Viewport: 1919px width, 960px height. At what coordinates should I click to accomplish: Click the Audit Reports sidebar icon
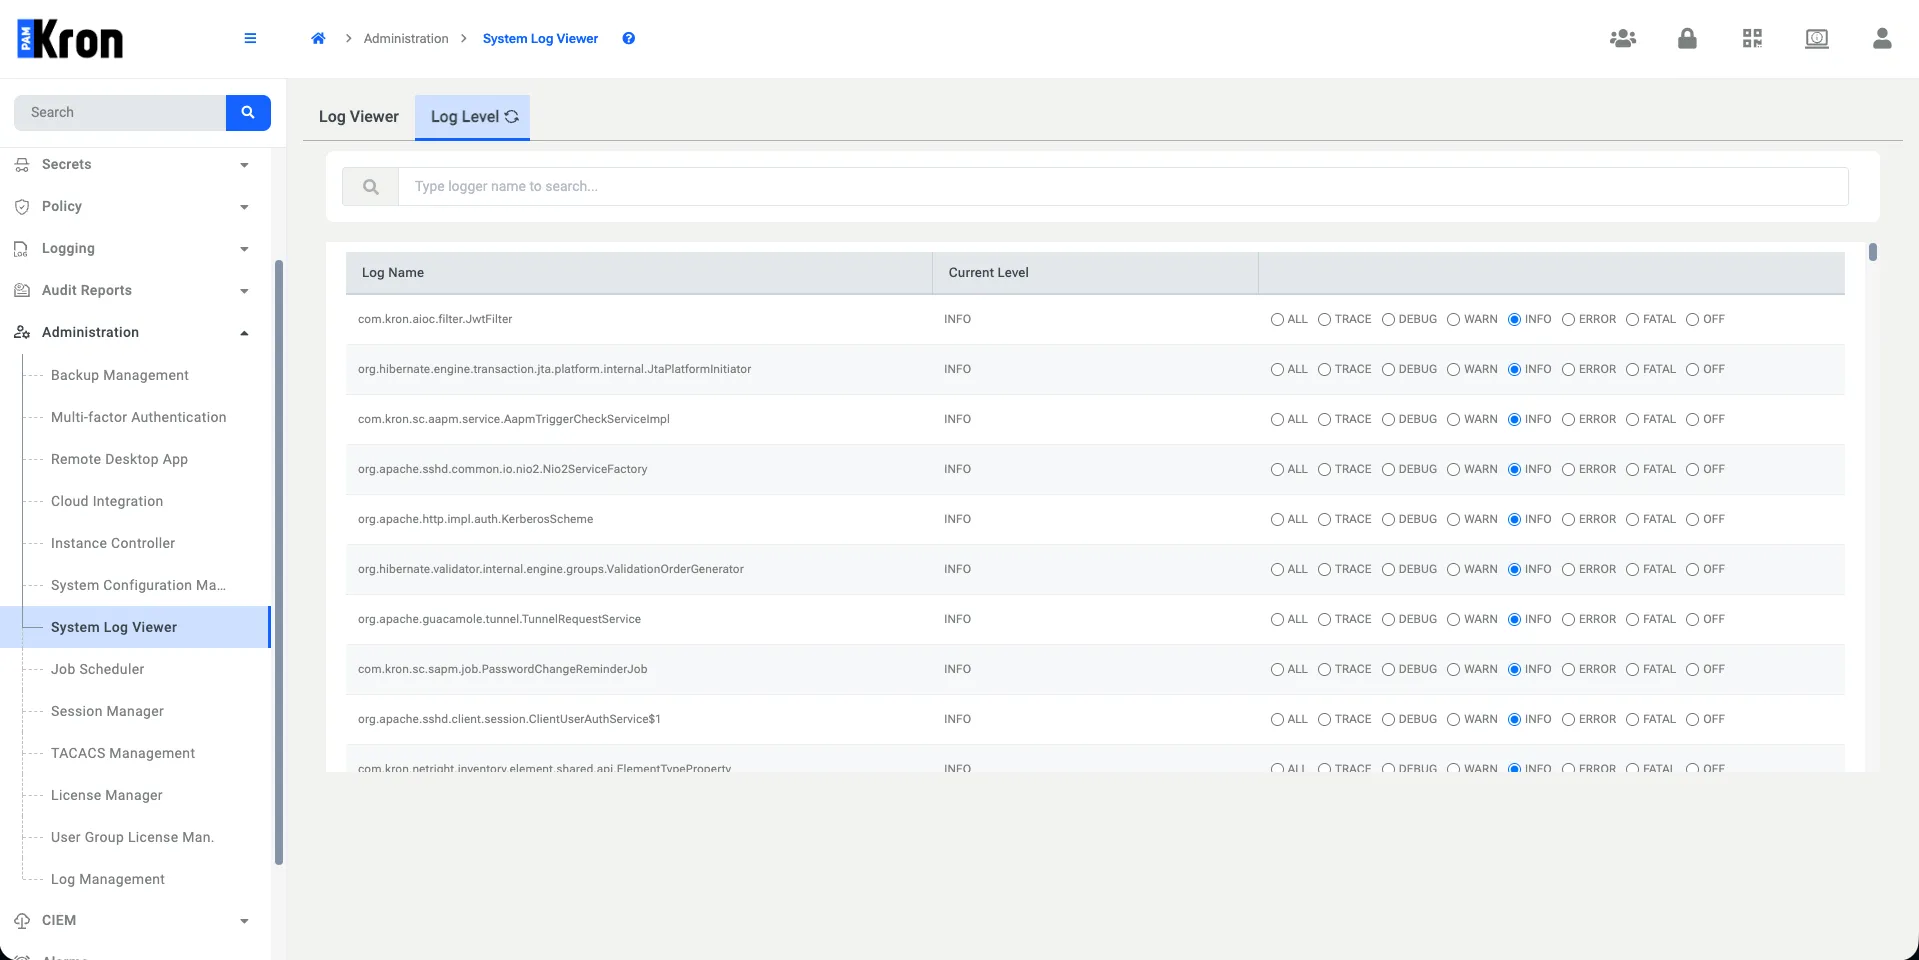pos(22,291)
